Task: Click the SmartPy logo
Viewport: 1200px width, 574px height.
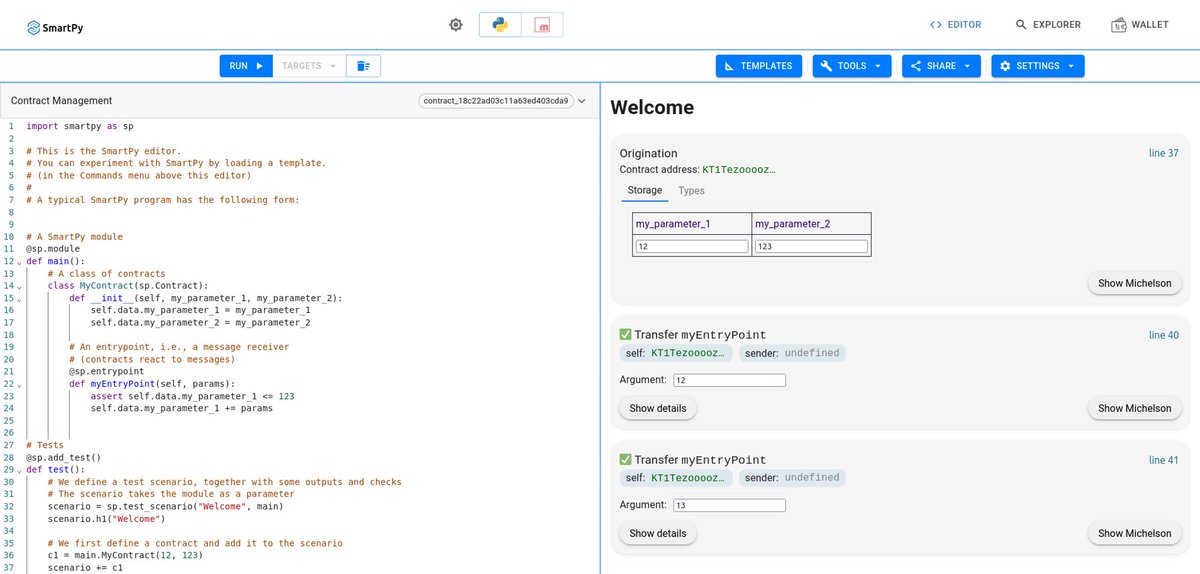Action: [x=55, y=28]
